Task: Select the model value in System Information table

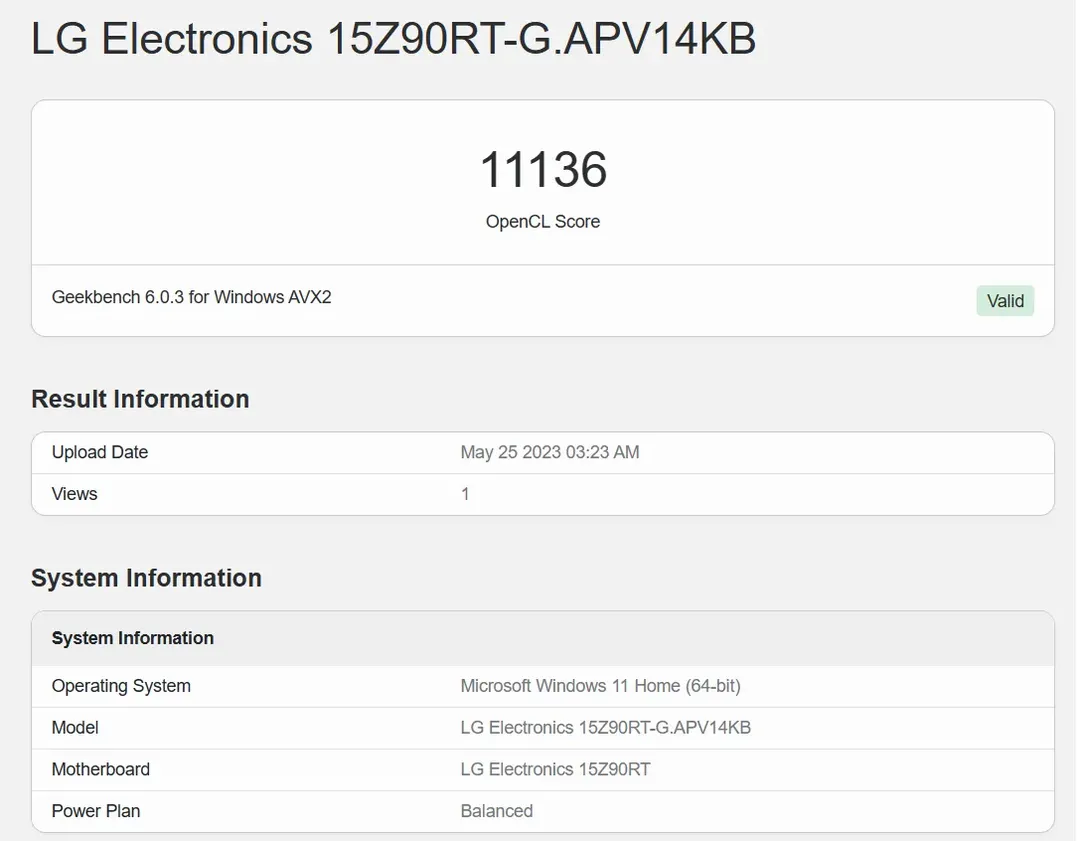Action: coord(605,728)
